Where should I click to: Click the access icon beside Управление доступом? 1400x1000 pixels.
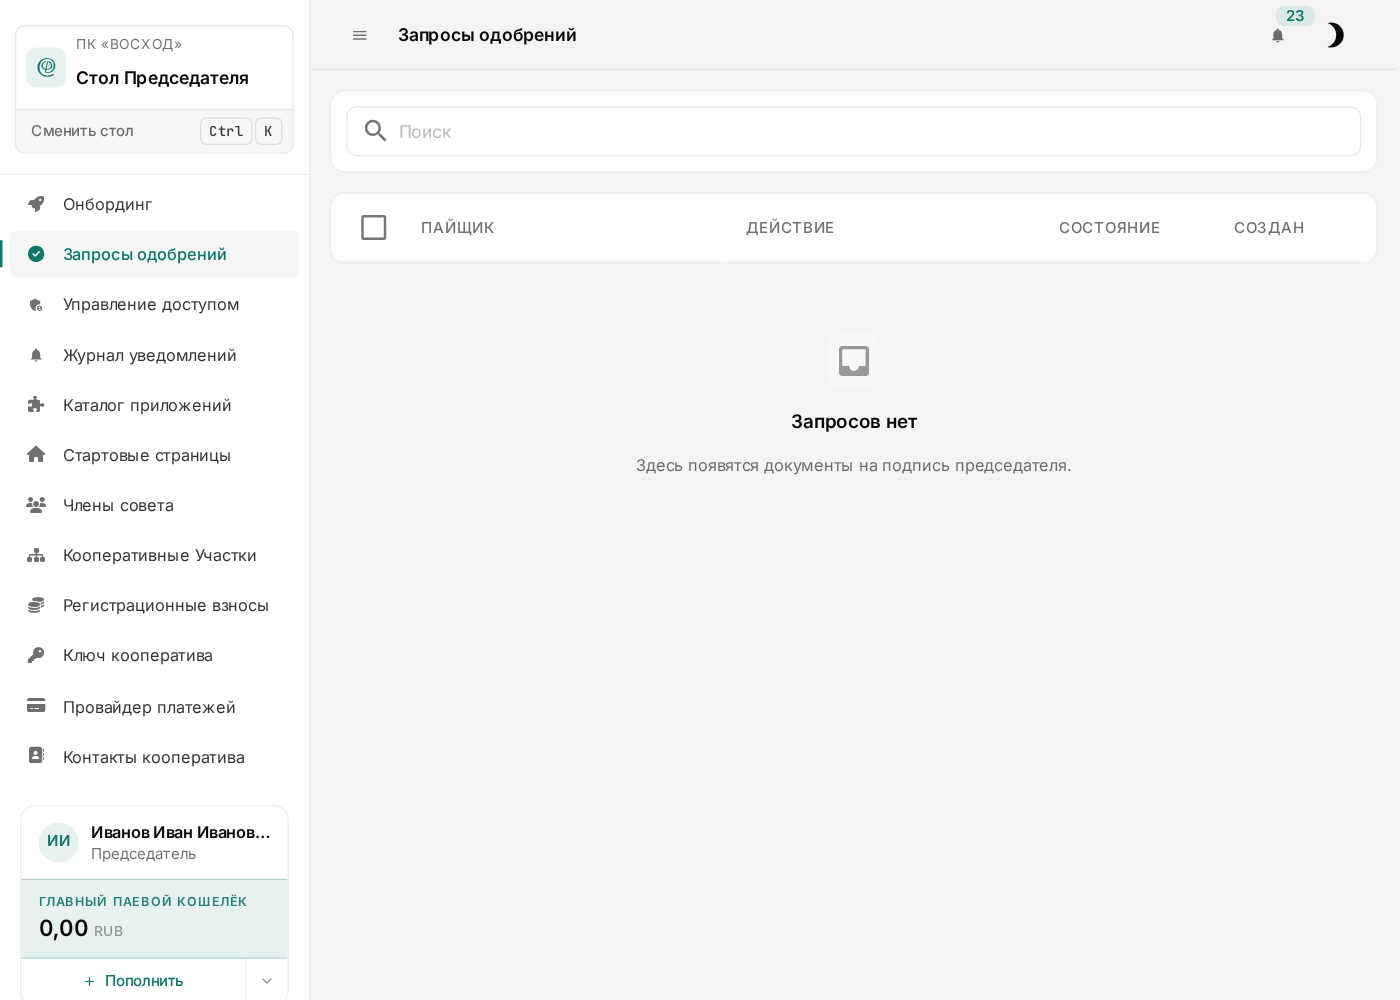pos(36,305)
